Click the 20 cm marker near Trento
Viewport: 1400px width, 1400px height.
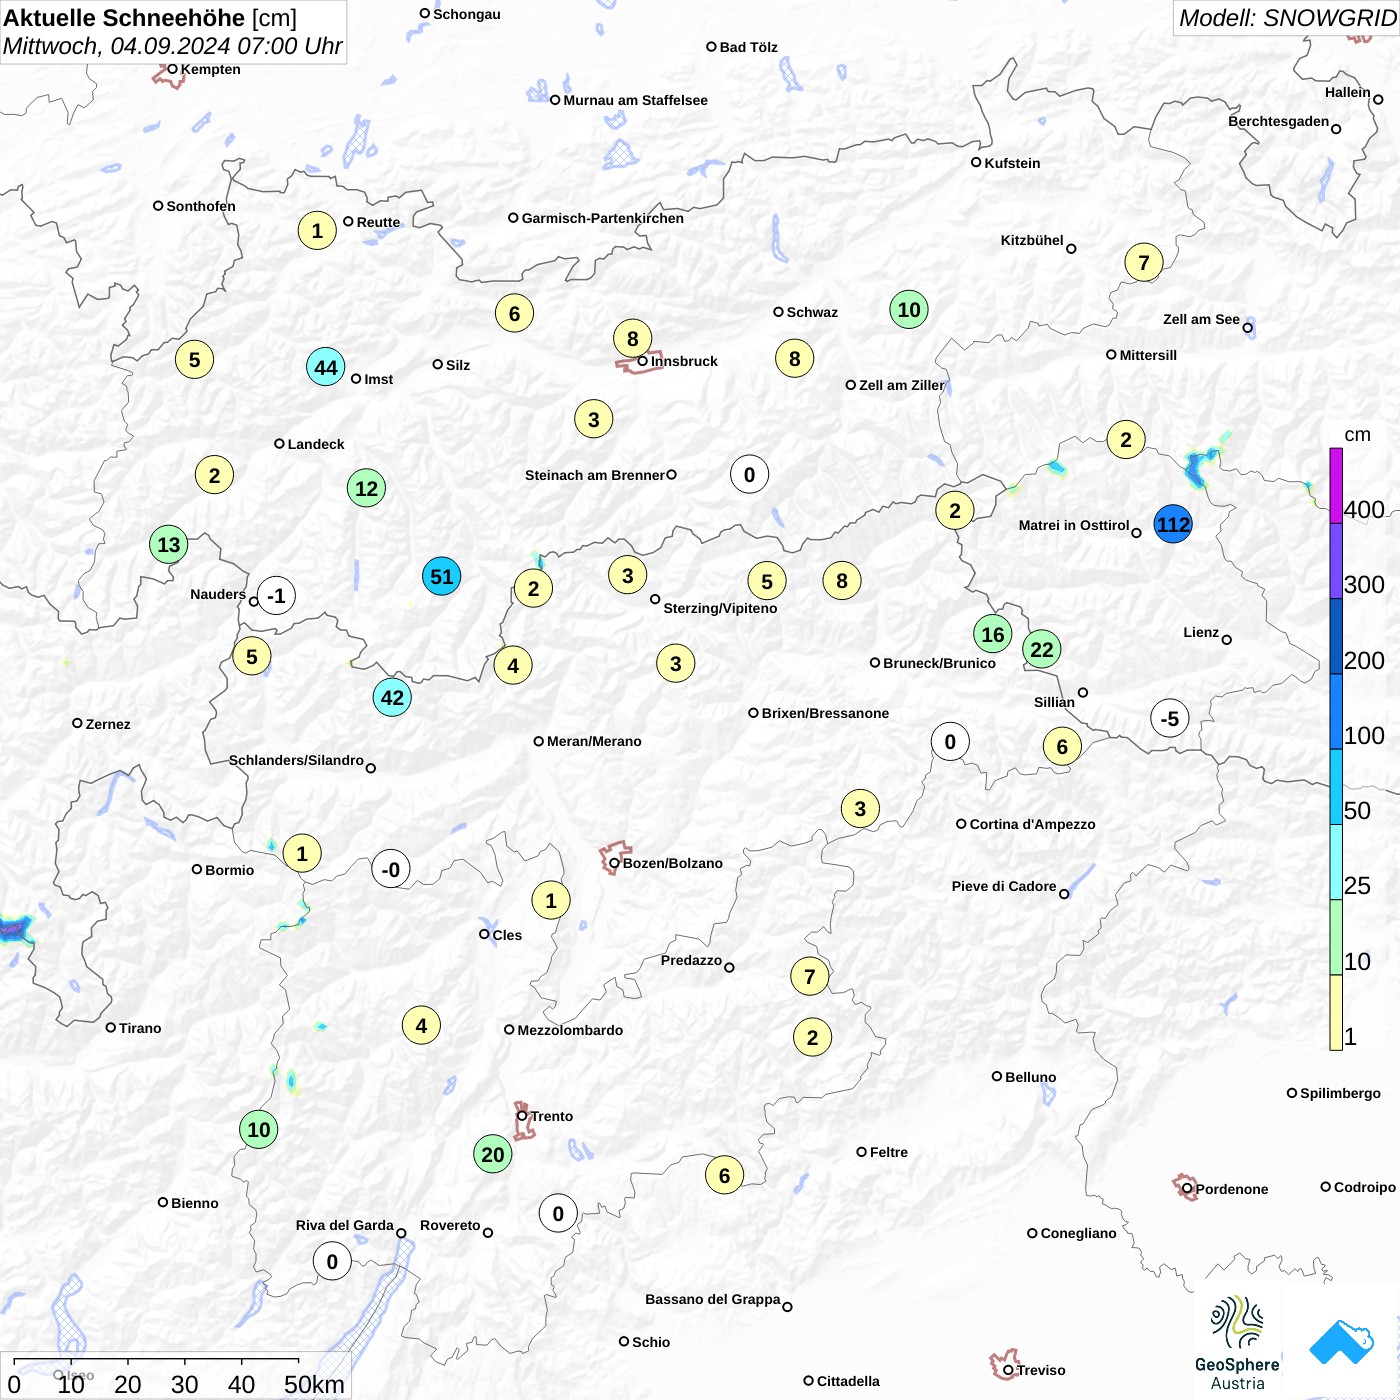click(493, 1154)
